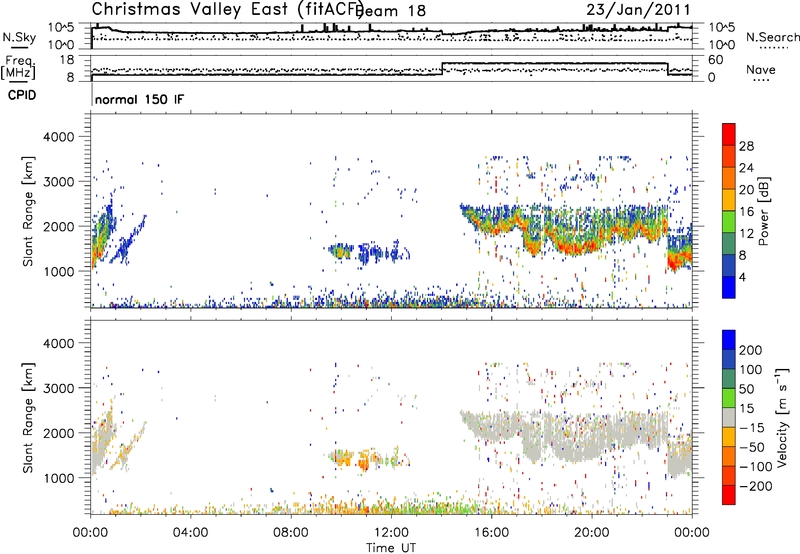Click the power colorbar value 28
Image resolution: width=800 pixels, height=554 pixels.
[746, 146]
